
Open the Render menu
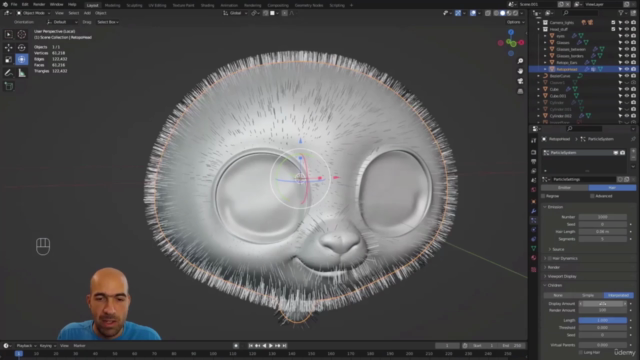[39, 4]
